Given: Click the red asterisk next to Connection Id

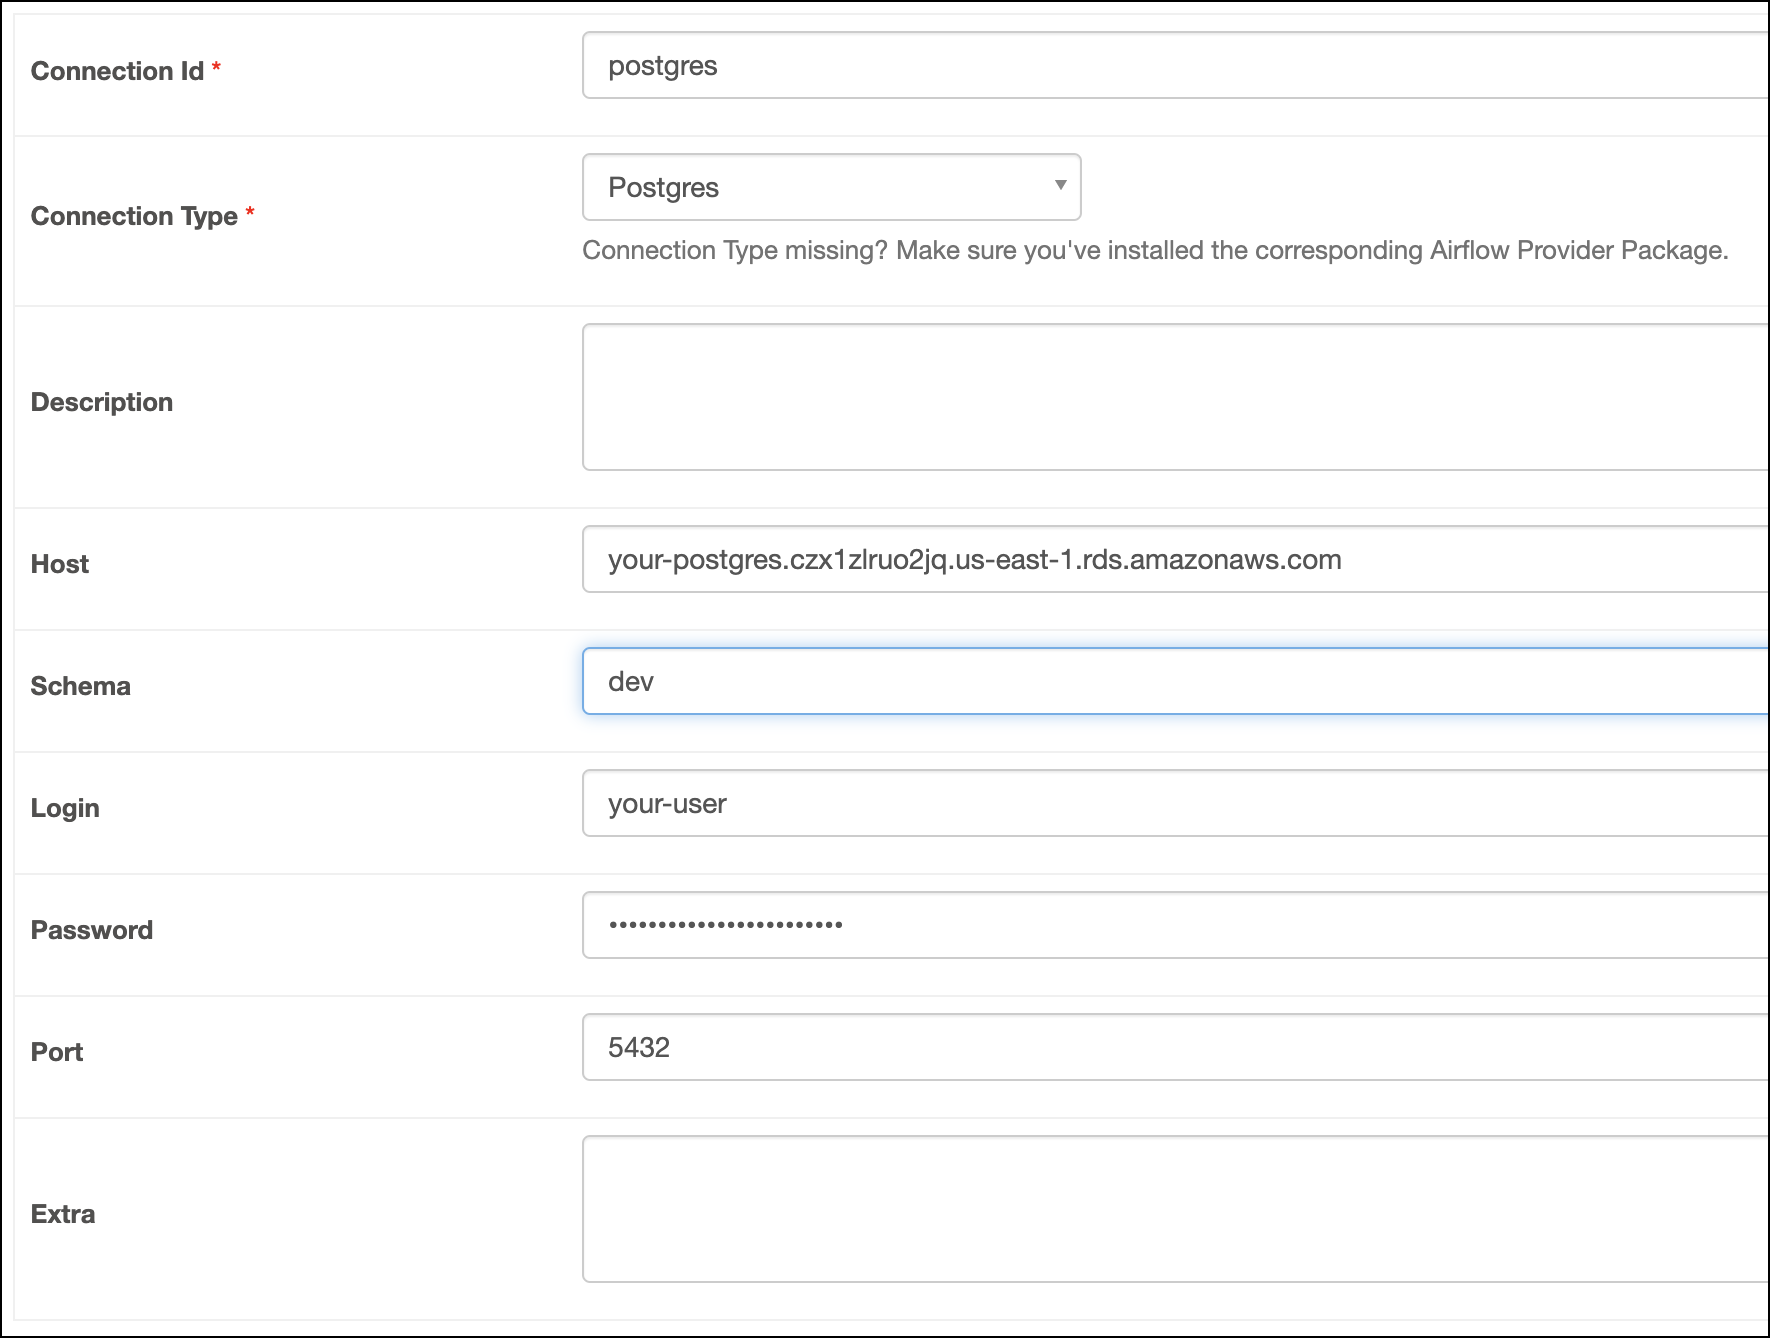Looking at the screenshot, I should tap(218, 68).
